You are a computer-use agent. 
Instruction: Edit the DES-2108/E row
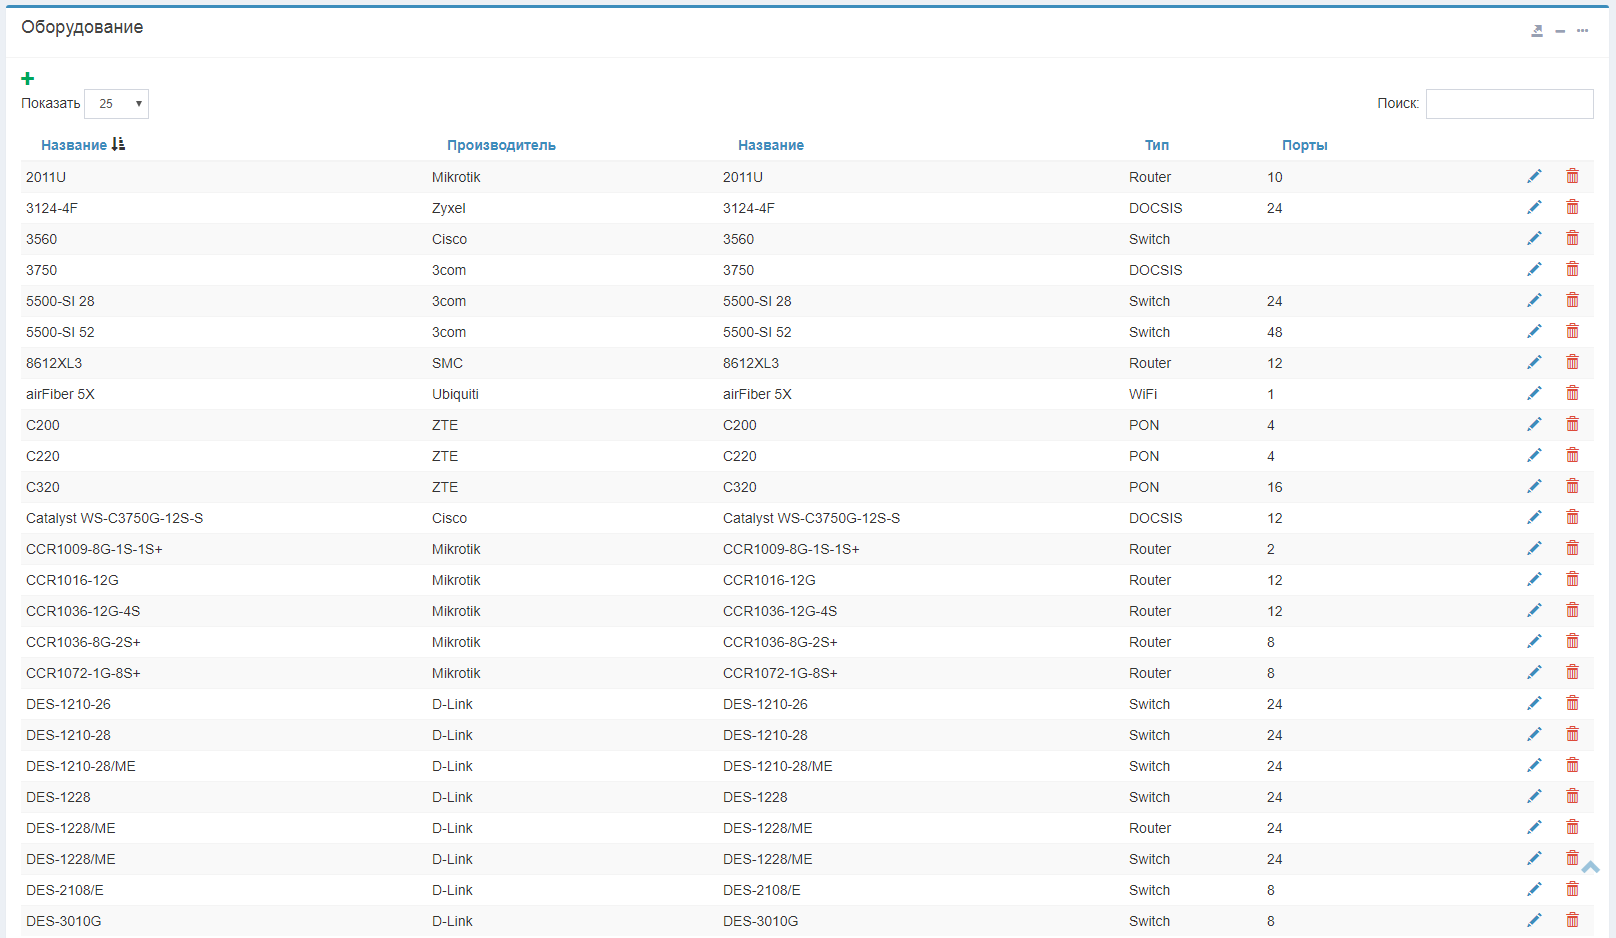click(x=1534, y=889)
